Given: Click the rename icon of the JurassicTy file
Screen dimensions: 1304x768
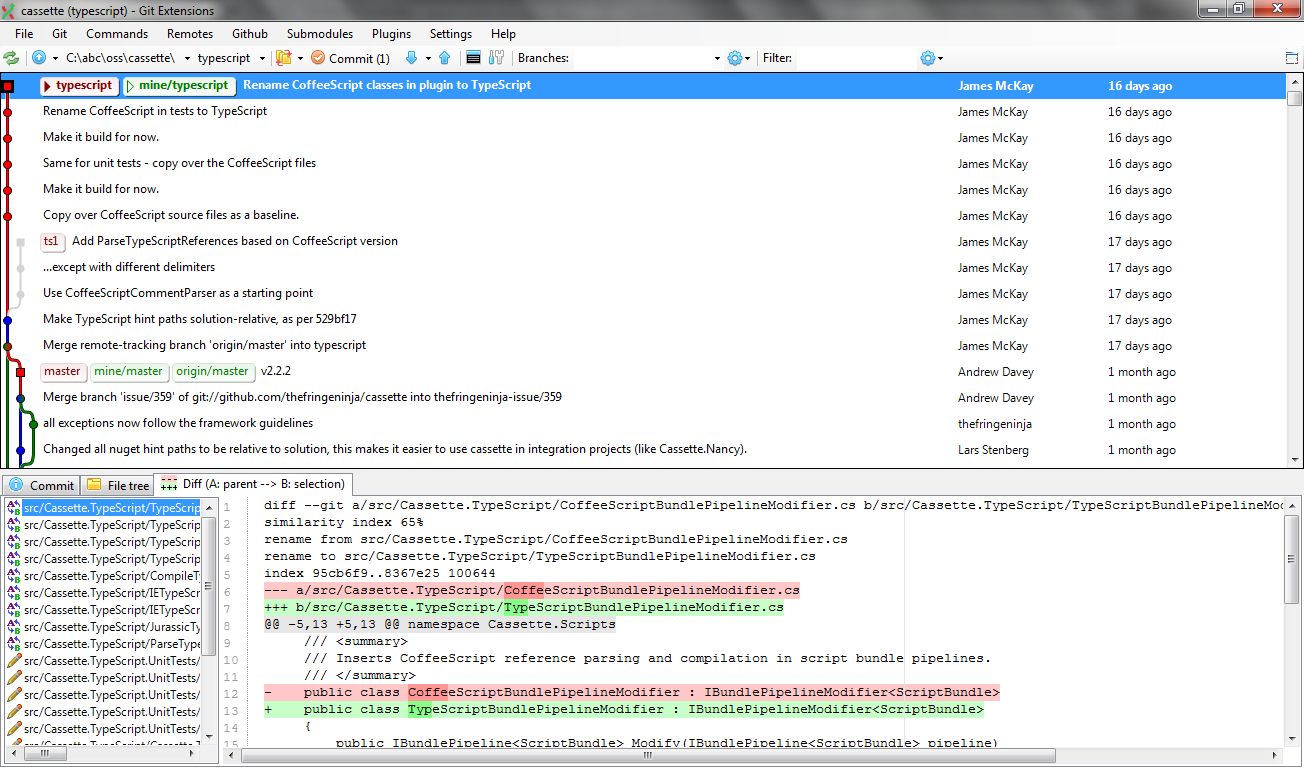Looking at the screenshot, I should click(x=14, y=627).
